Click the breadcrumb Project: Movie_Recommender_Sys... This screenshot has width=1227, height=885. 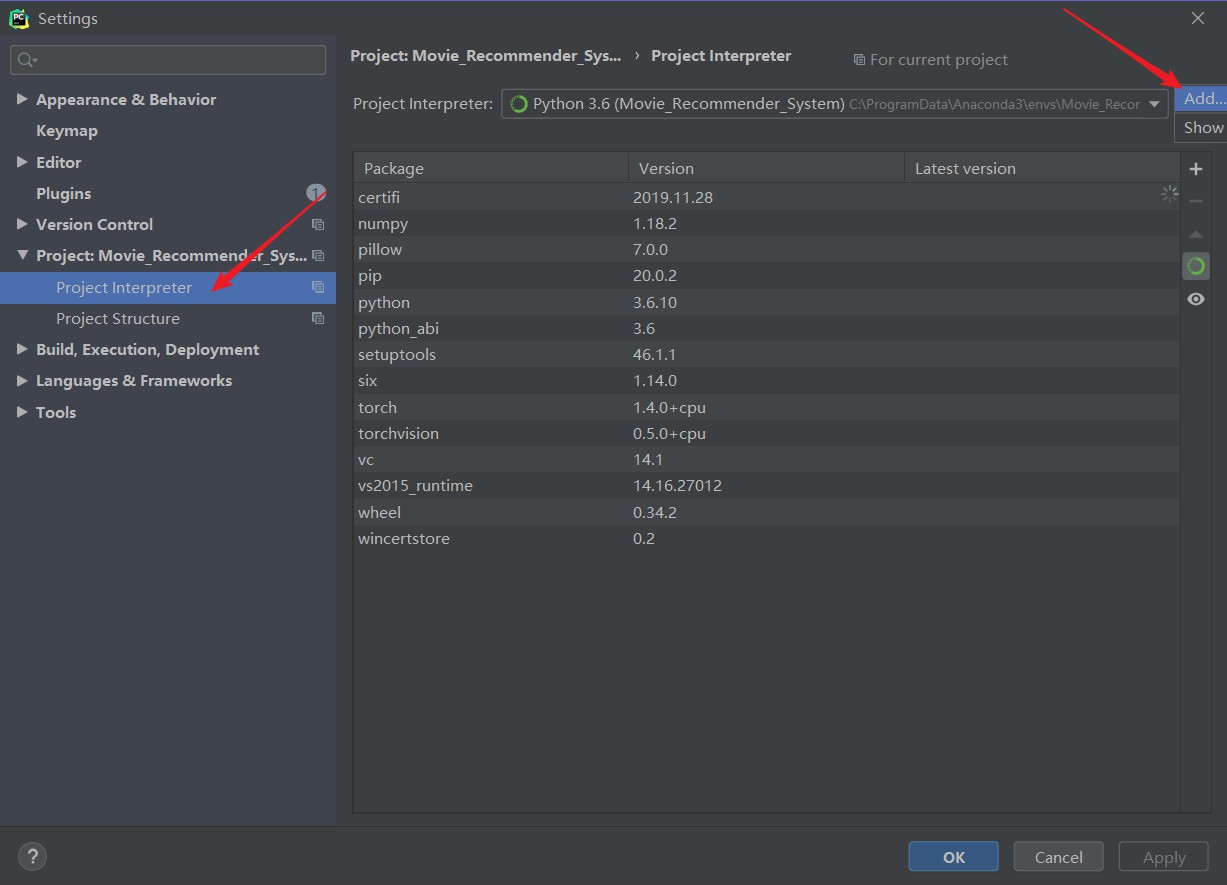pyautogui.click(x=486, y=56)
